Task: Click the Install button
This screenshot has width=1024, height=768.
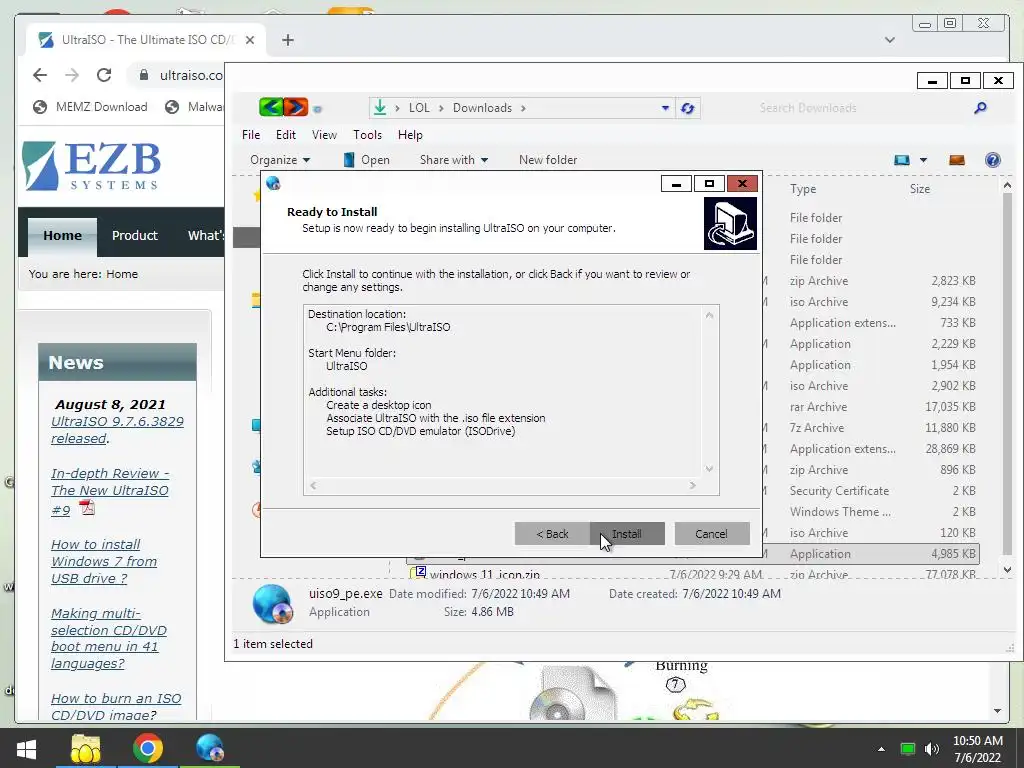Action: pos(627,534)
